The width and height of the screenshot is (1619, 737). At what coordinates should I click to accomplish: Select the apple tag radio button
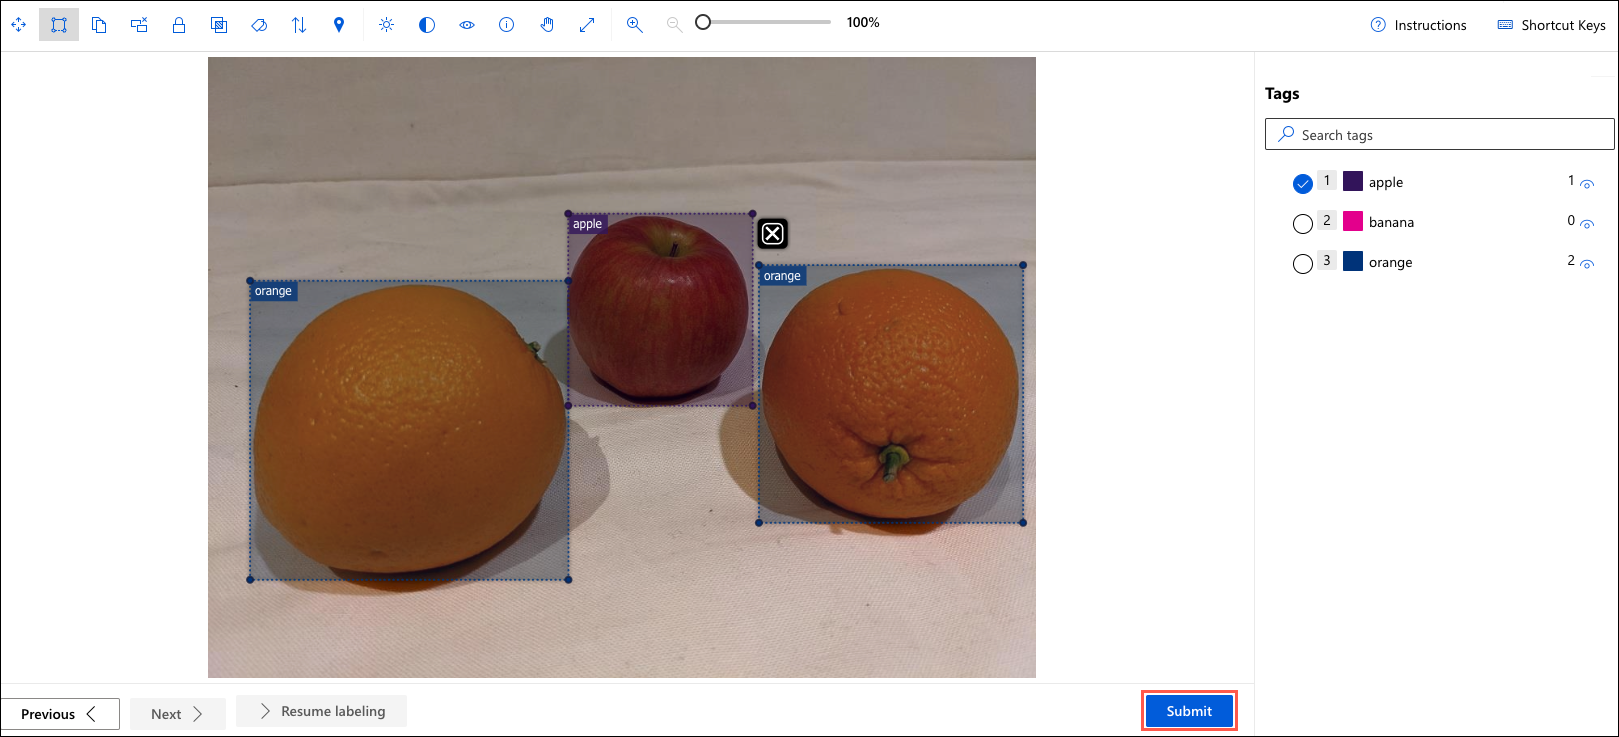point(1302,184)
